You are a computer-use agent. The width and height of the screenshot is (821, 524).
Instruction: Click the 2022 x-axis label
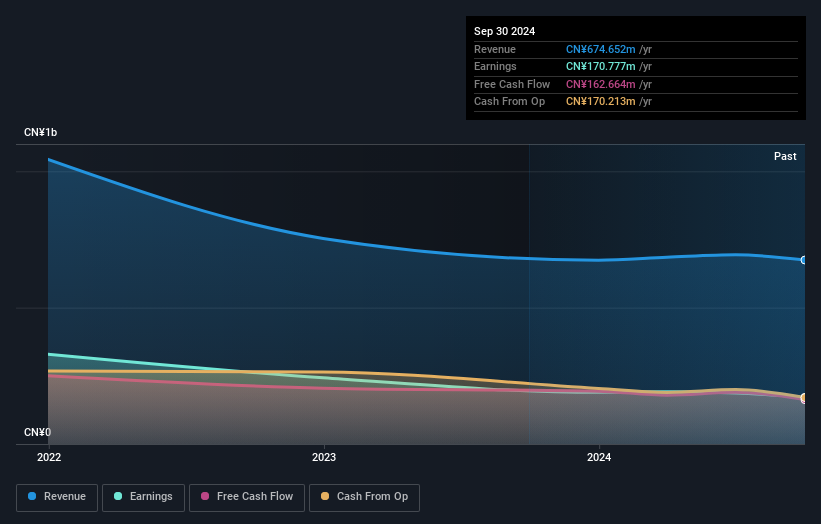(49, 457)
